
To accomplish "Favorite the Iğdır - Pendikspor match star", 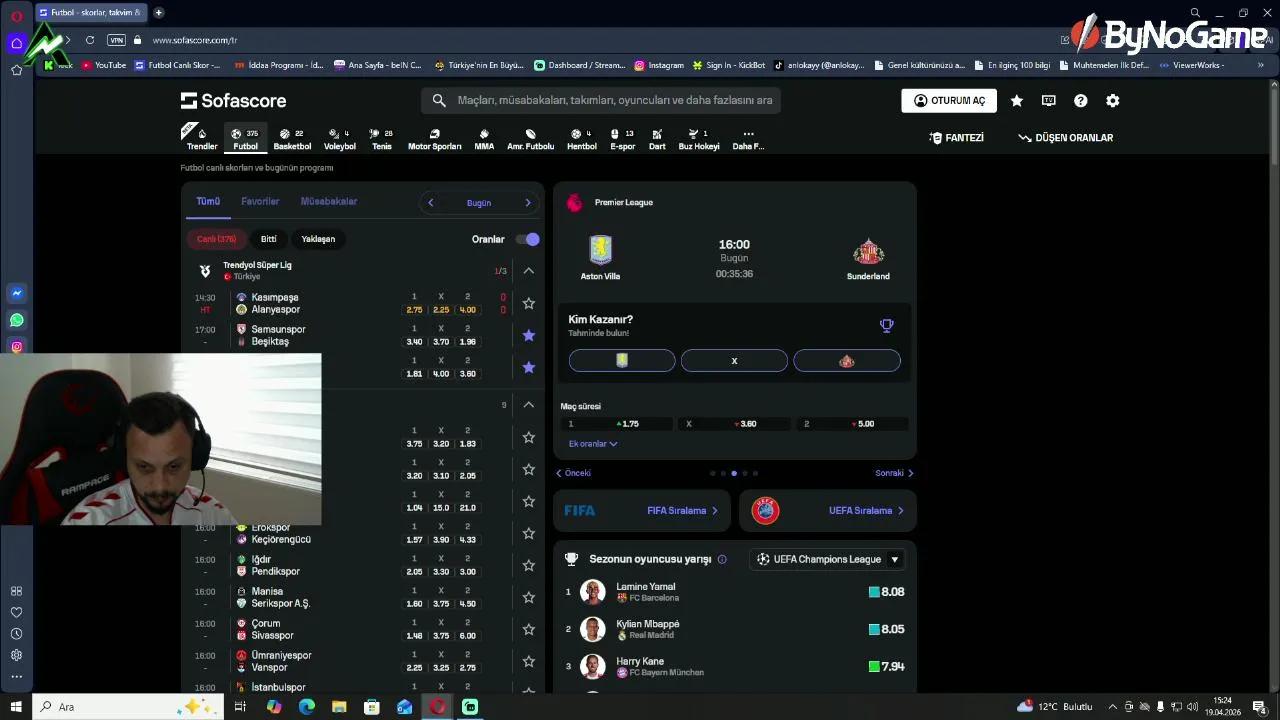I will tap(529, 565).
